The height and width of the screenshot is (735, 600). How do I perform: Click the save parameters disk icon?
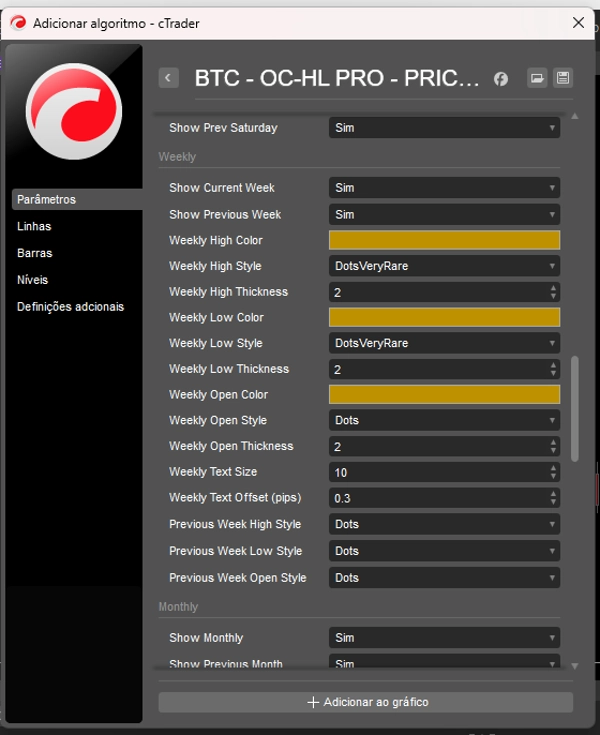pyautogui.click(x=563, y=78)
